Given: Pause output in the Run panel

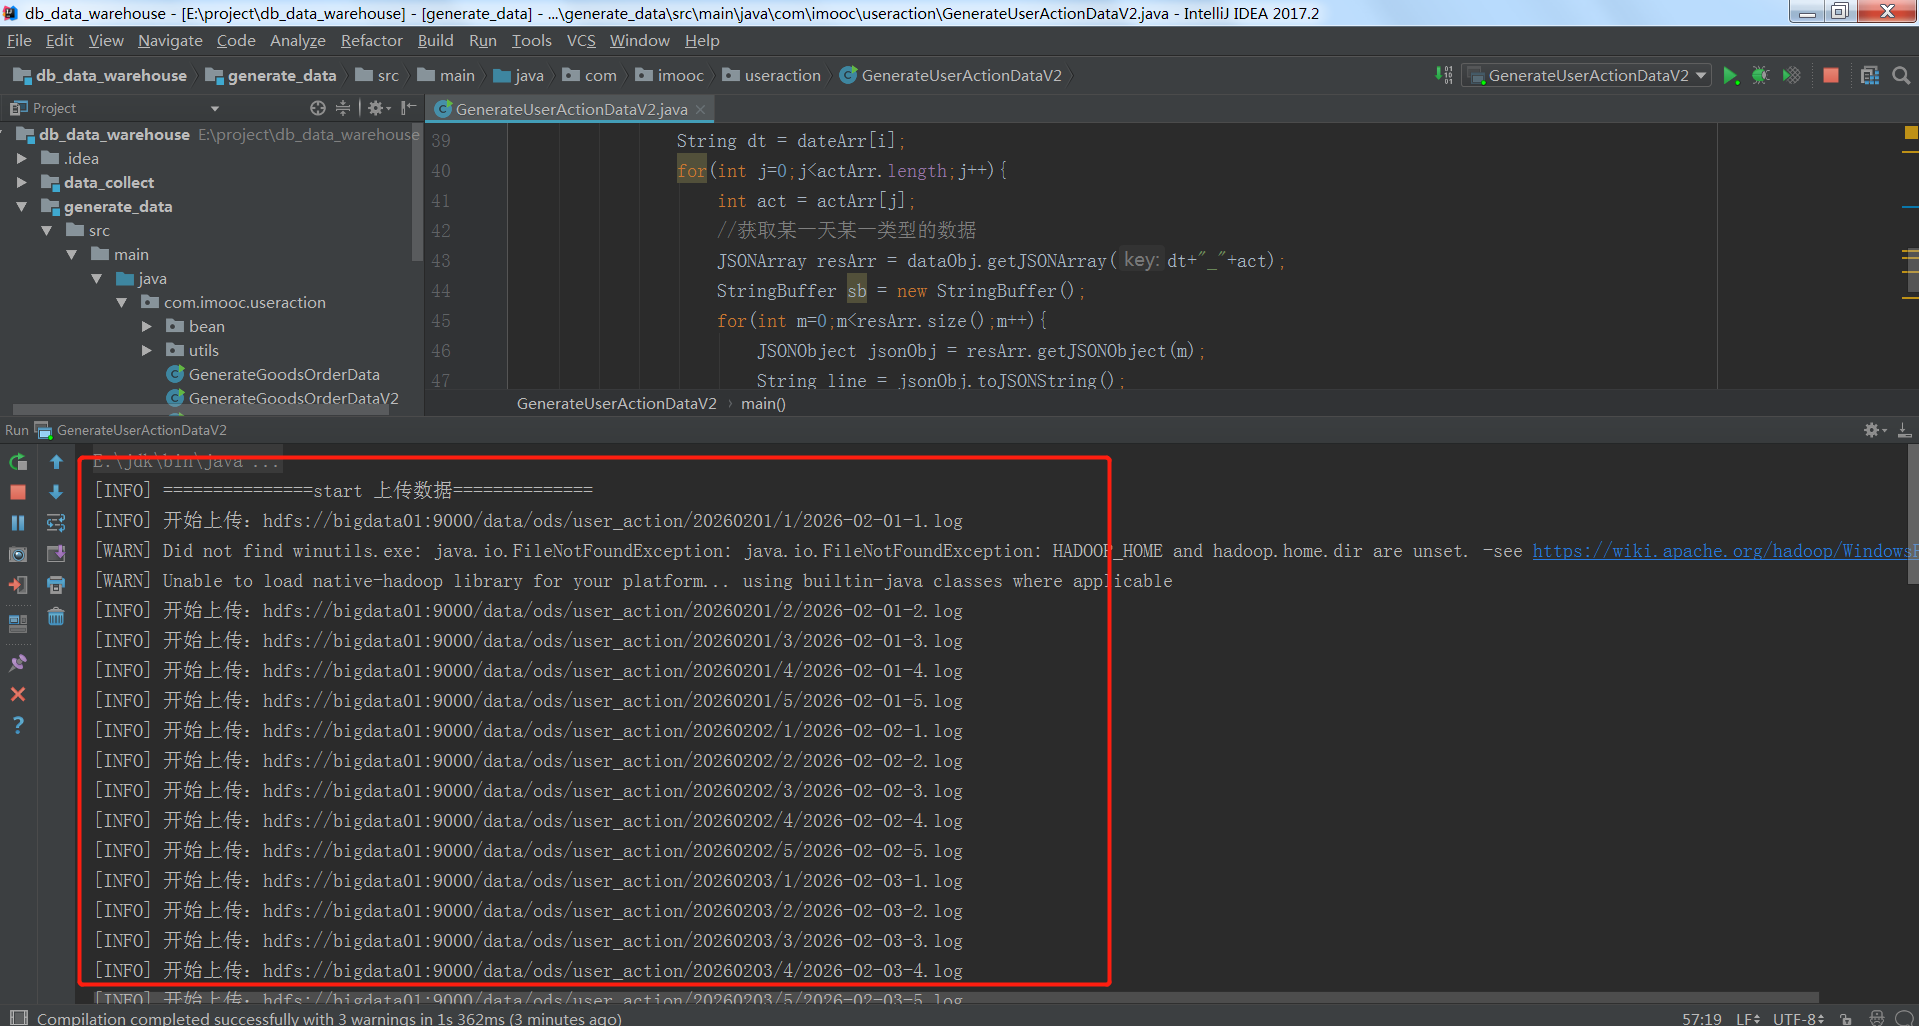Looking at the screenshot, I should click(18, 523).
